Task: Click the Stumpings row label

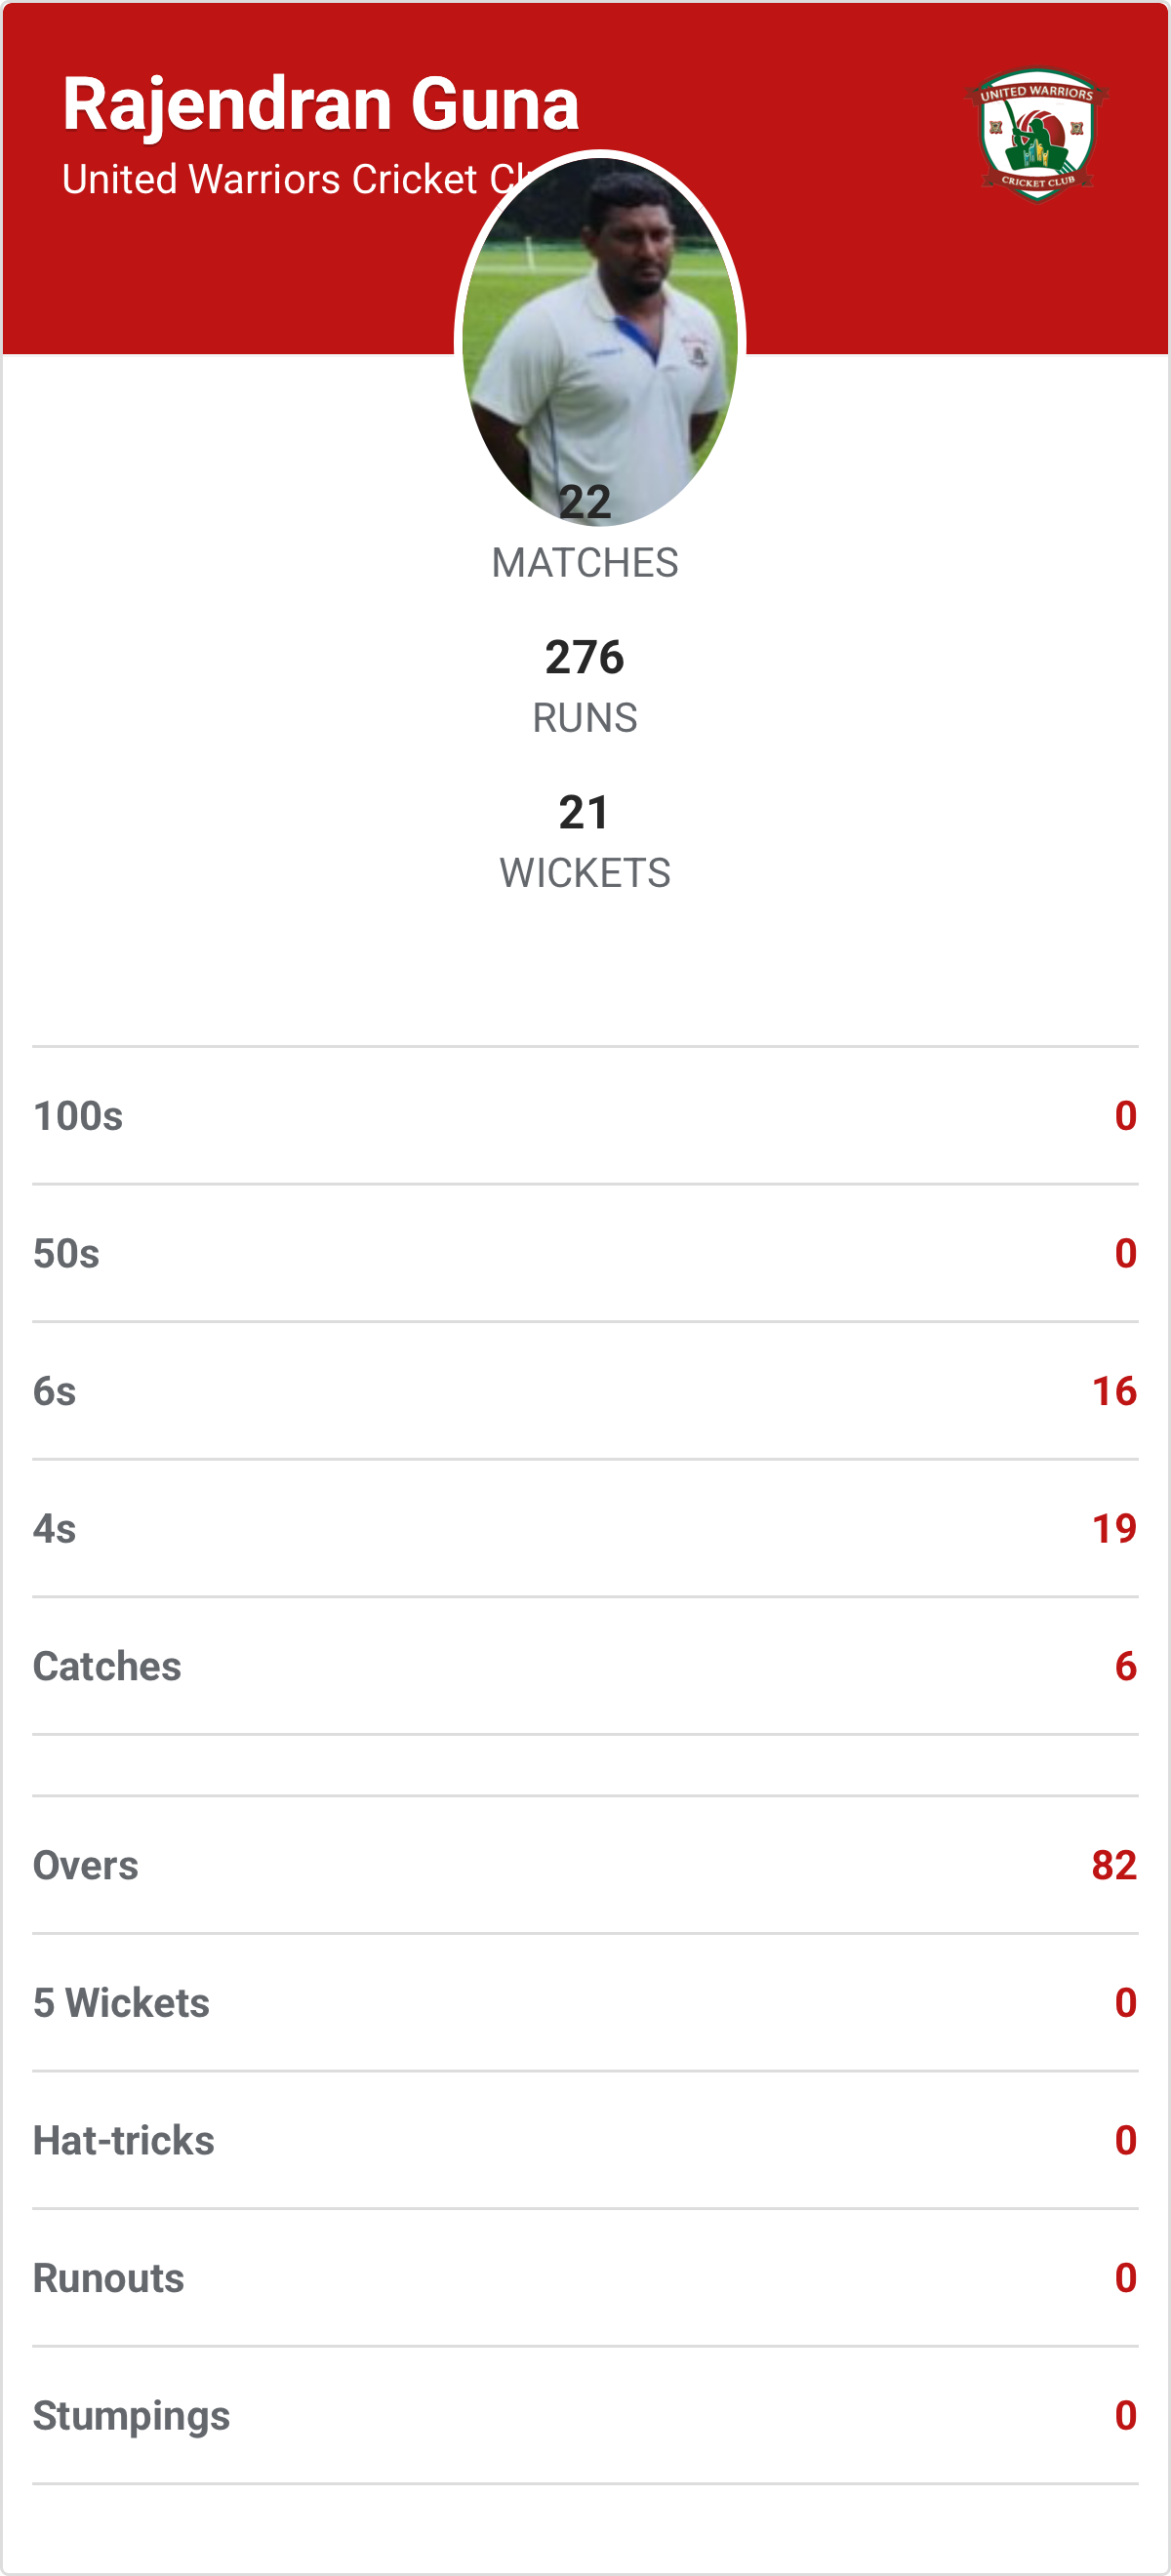Action: click(132, 2416)
